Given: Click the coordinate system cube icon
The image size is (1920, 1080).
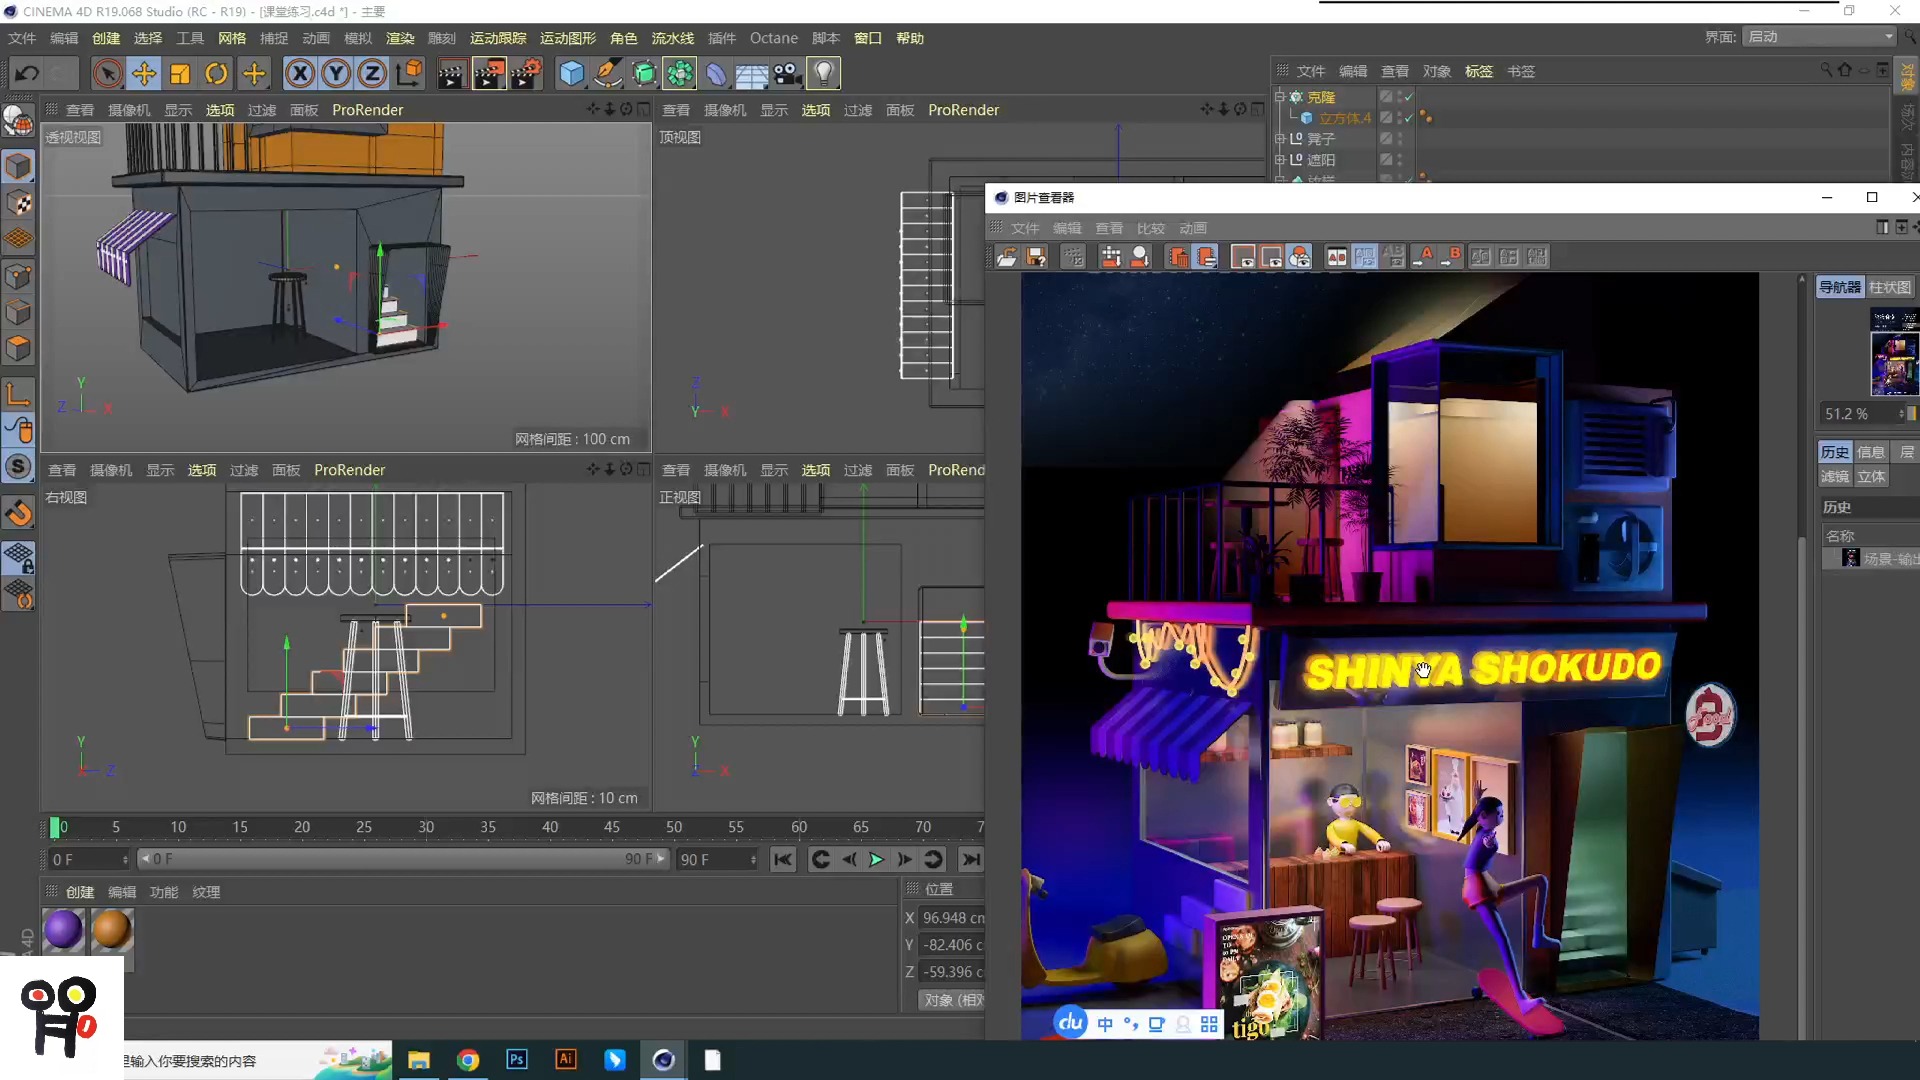Looking at the screenshot, I should (409, 73).
